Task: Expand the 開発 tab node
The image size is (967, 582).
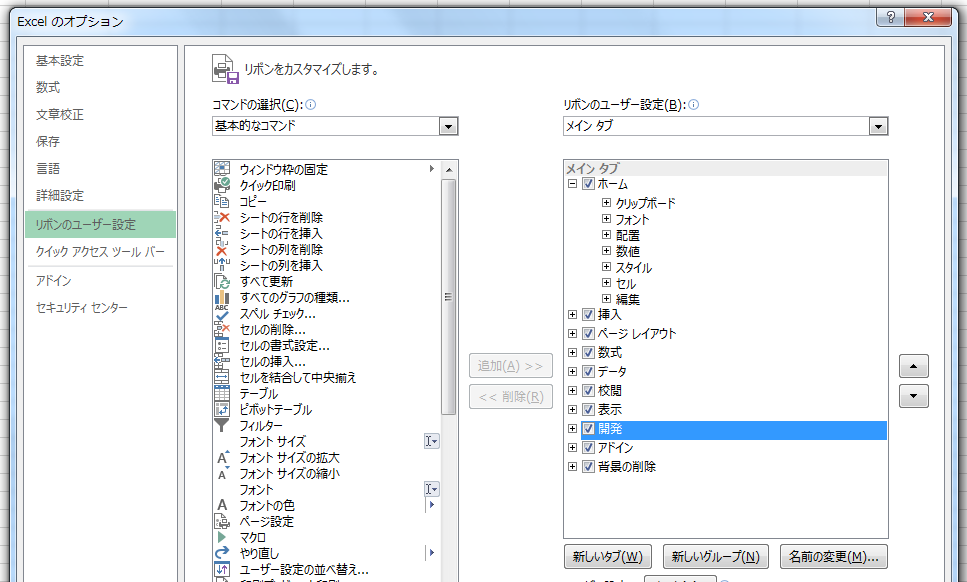Action: click(x=572, y=428)
